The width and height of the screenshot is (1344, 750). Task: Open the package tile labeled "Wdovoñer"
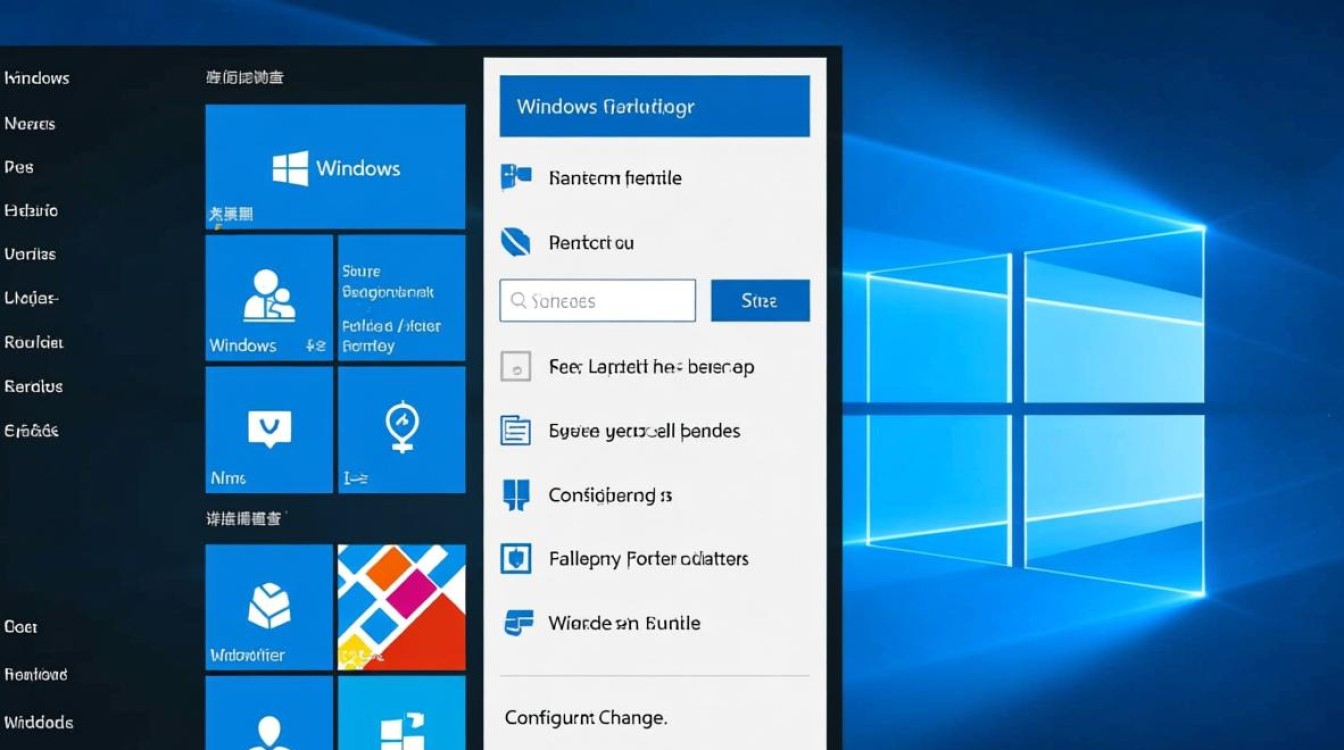(267, 607)
